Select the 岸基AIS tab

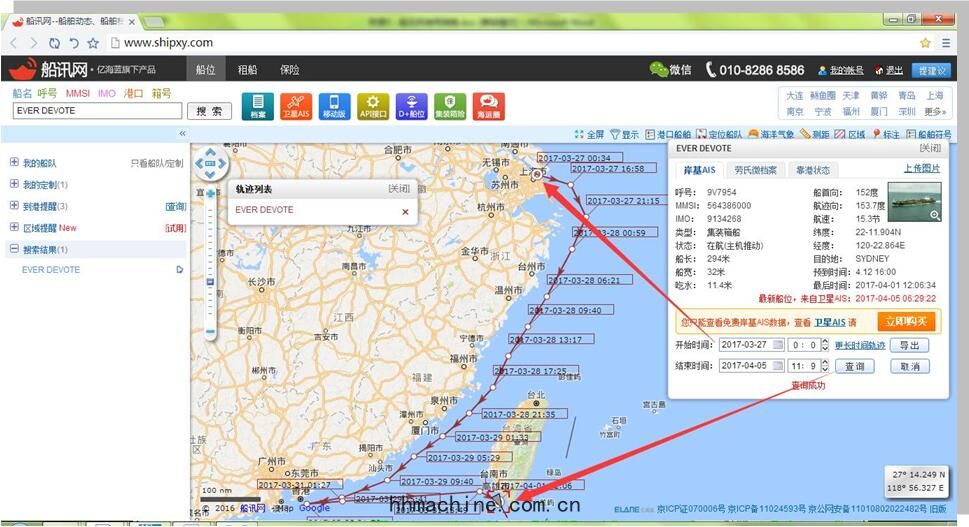699,170
